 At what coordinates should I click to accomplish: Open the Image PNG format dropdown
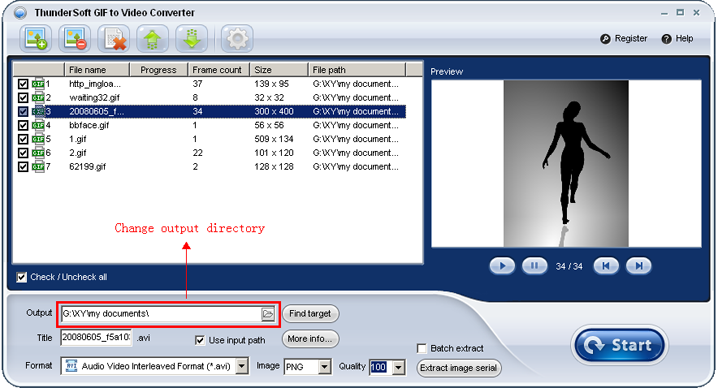coord(324,366)
